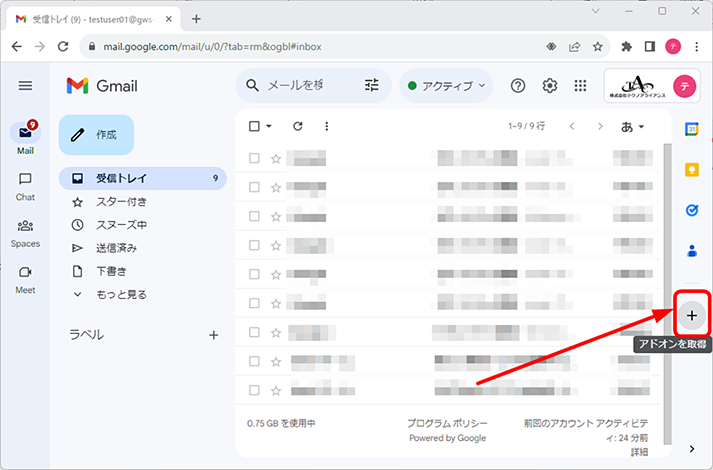Click the Gmail logo

pos(102,86)
